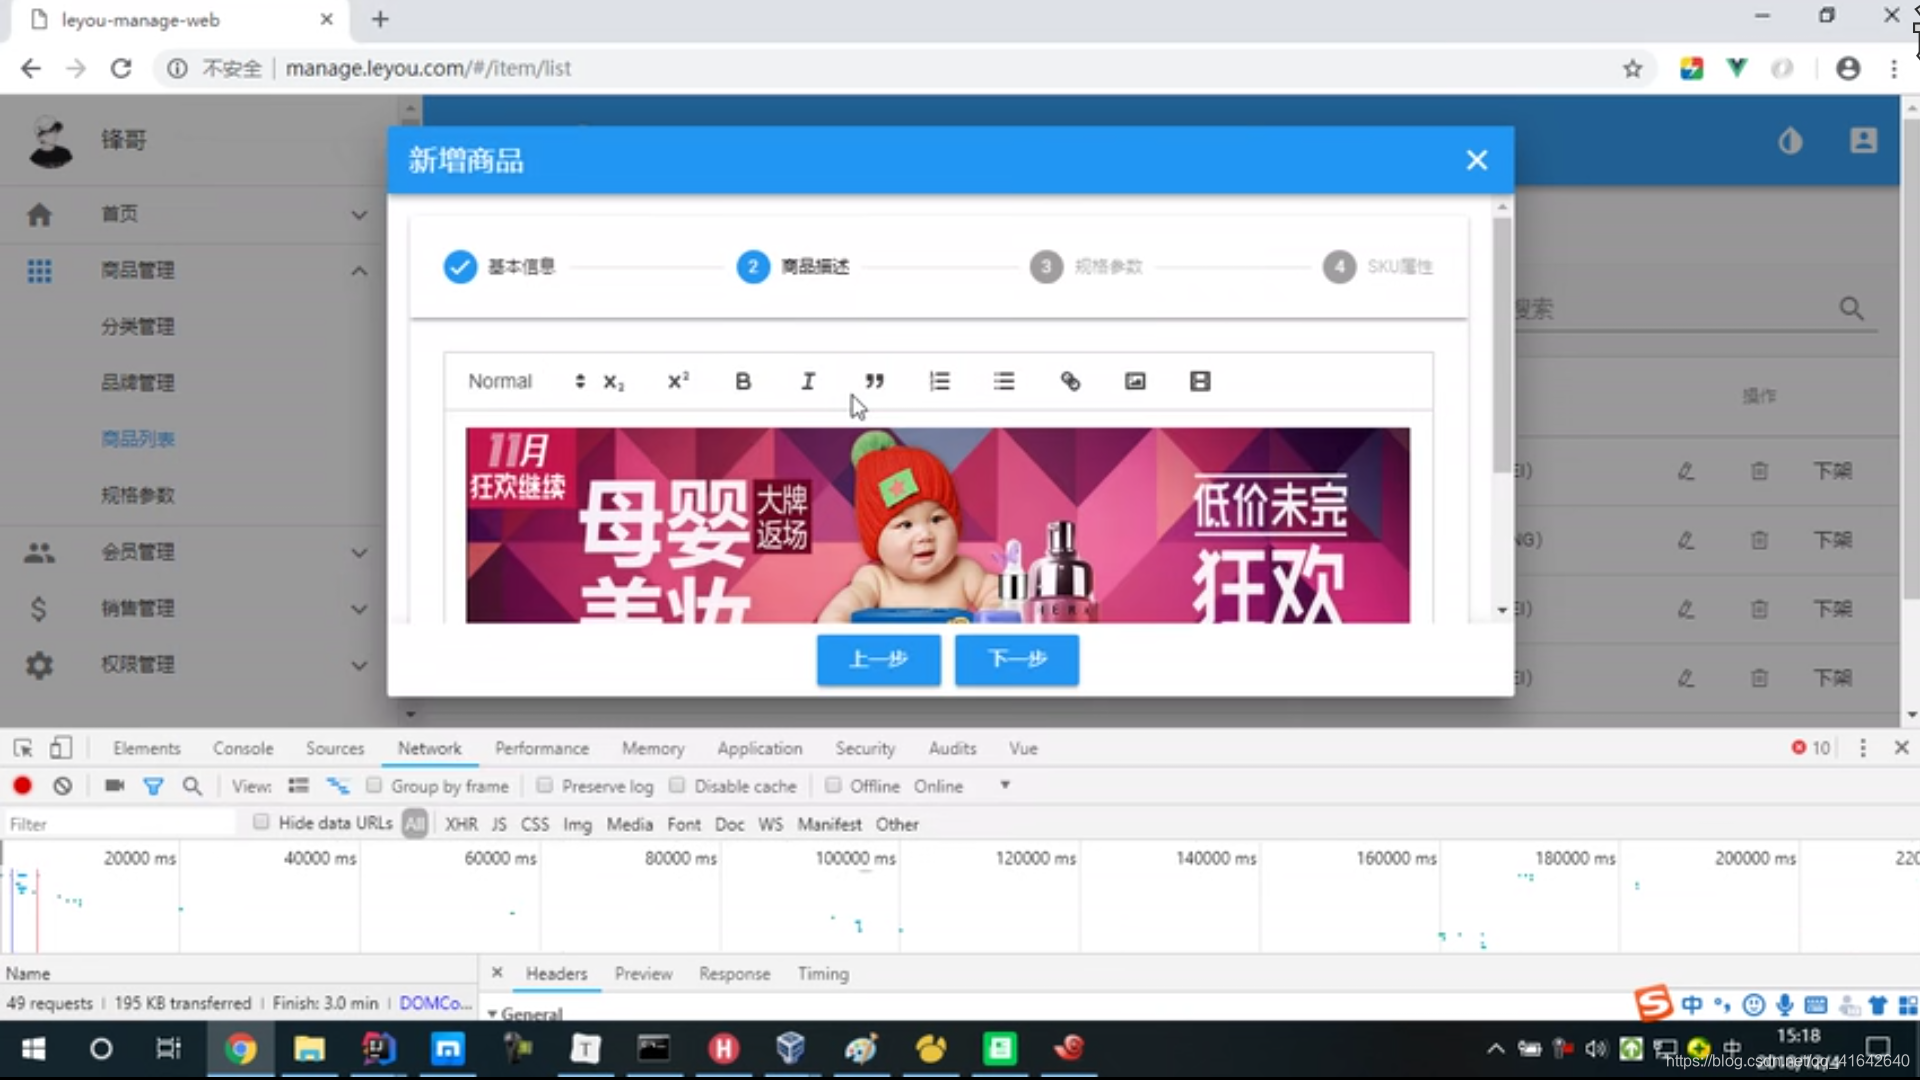
Task: Switch to the Console tab in DevTools
Action: [242, 748]
